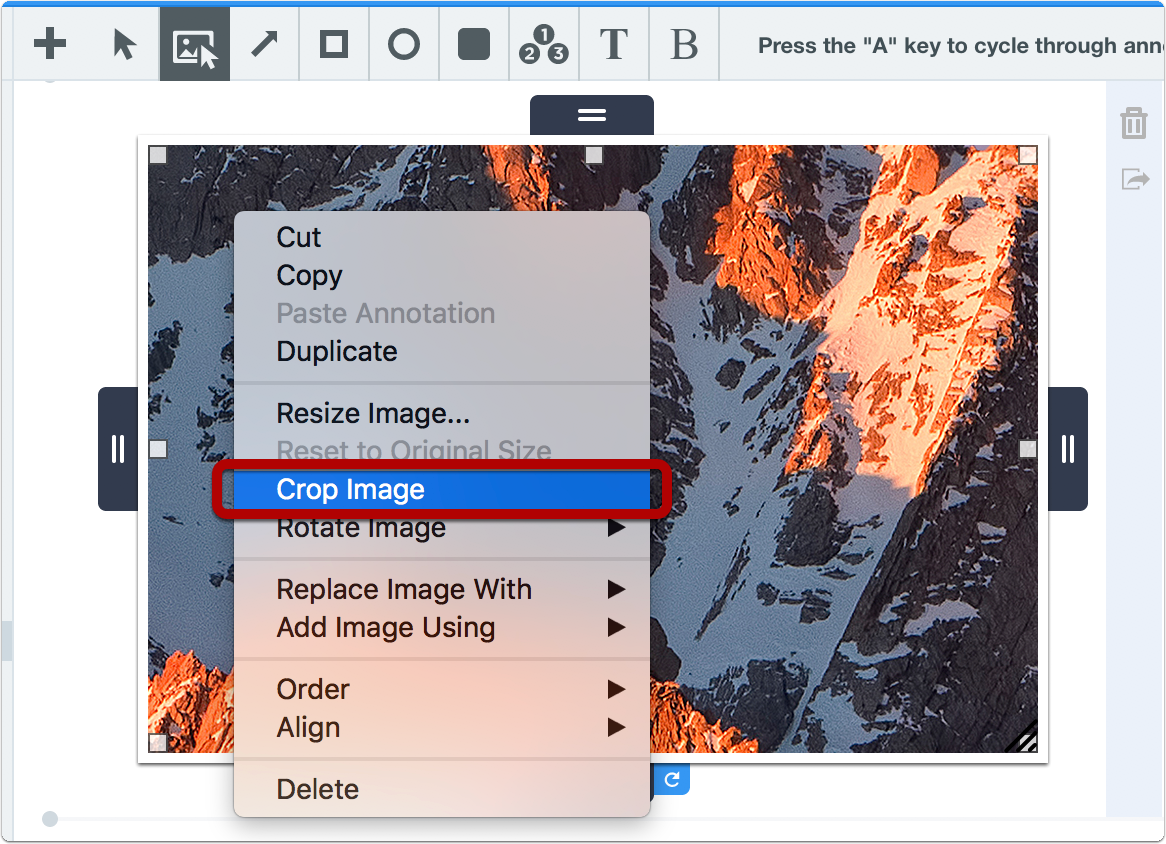The image size is (1166, 844).
Task: Expand the Replace Image With submenu
Action: tap(442, 589)
